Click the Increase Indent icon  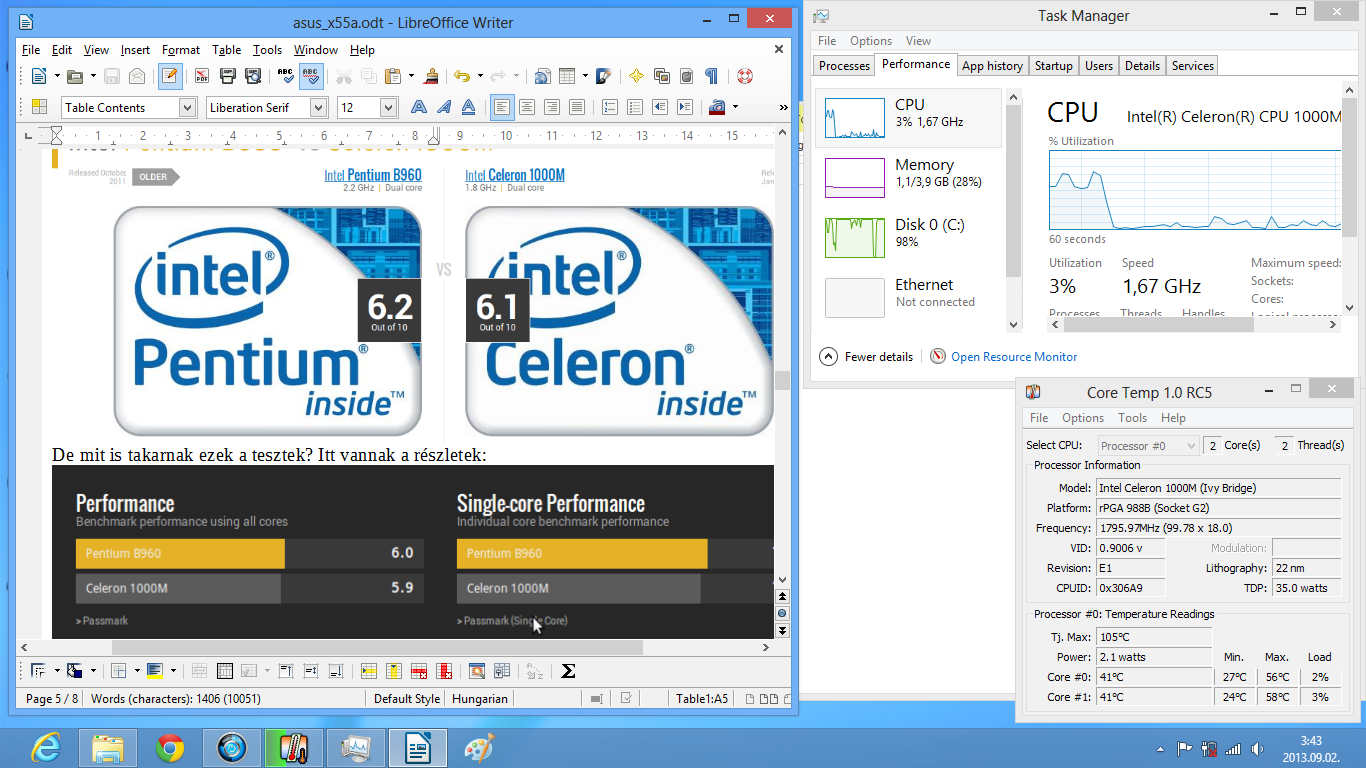(685, 107)
